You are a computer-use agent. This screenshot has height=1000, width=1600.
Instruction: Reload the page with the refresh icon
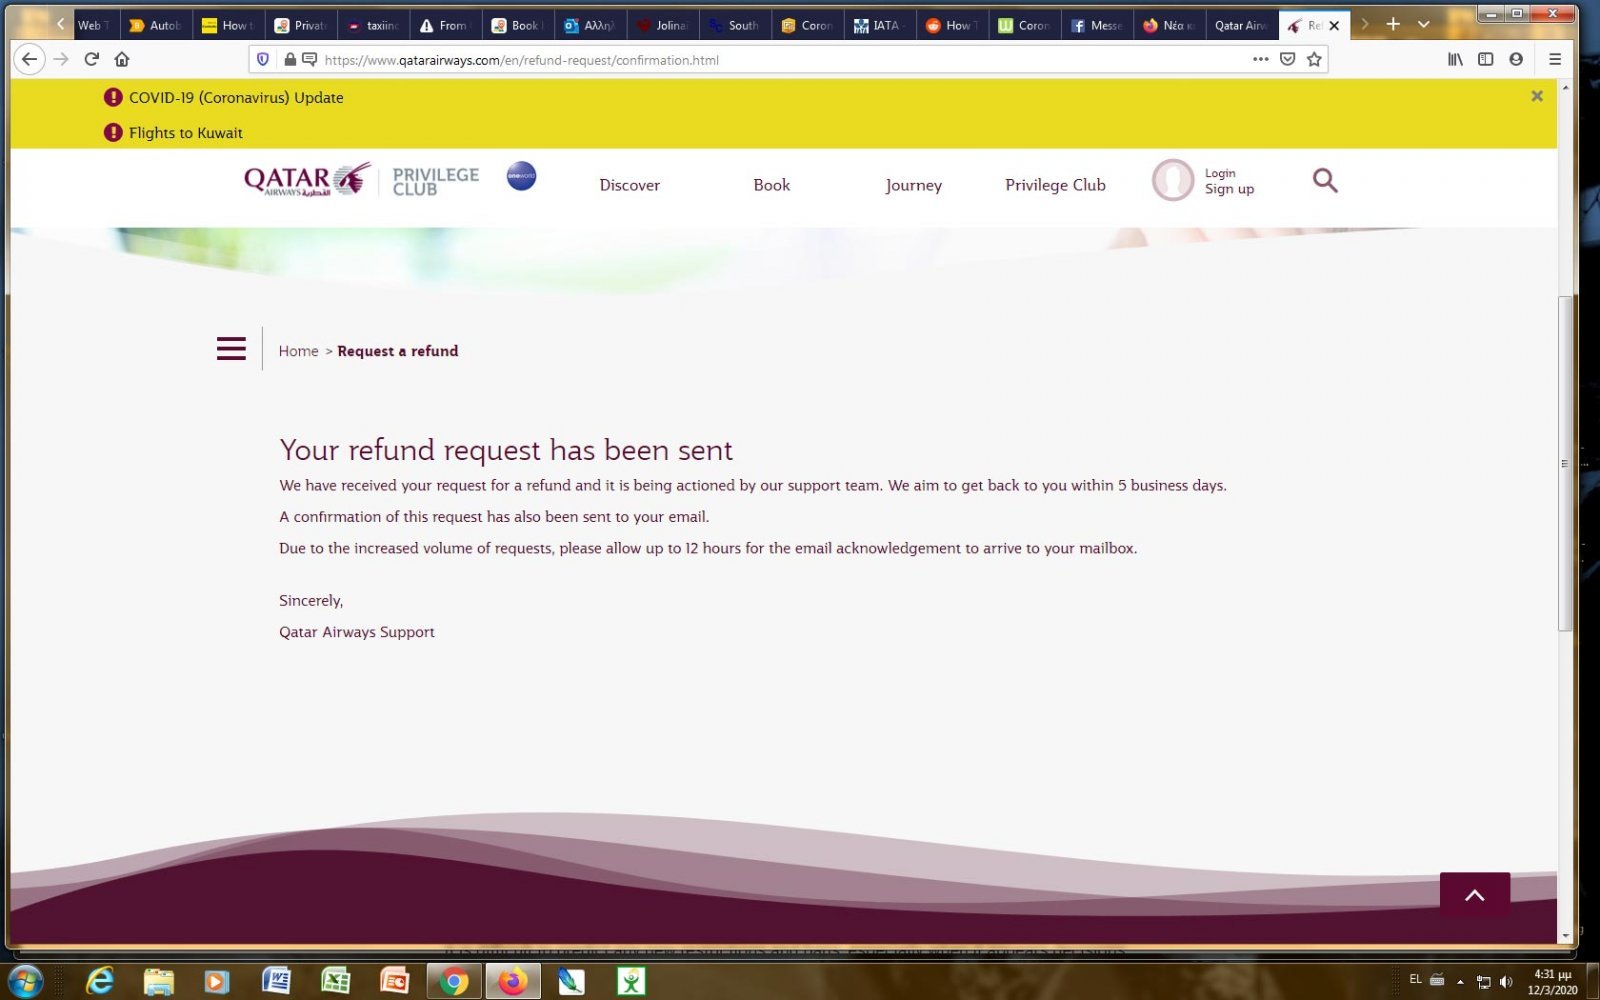(x=91, y=59)
